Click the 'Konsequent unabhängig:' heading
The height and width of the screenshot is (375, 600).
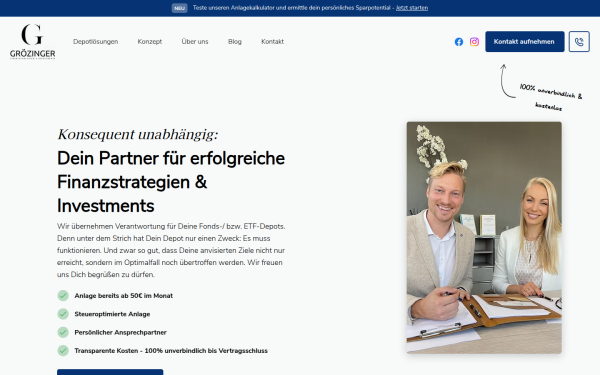(x=137, y=134)
